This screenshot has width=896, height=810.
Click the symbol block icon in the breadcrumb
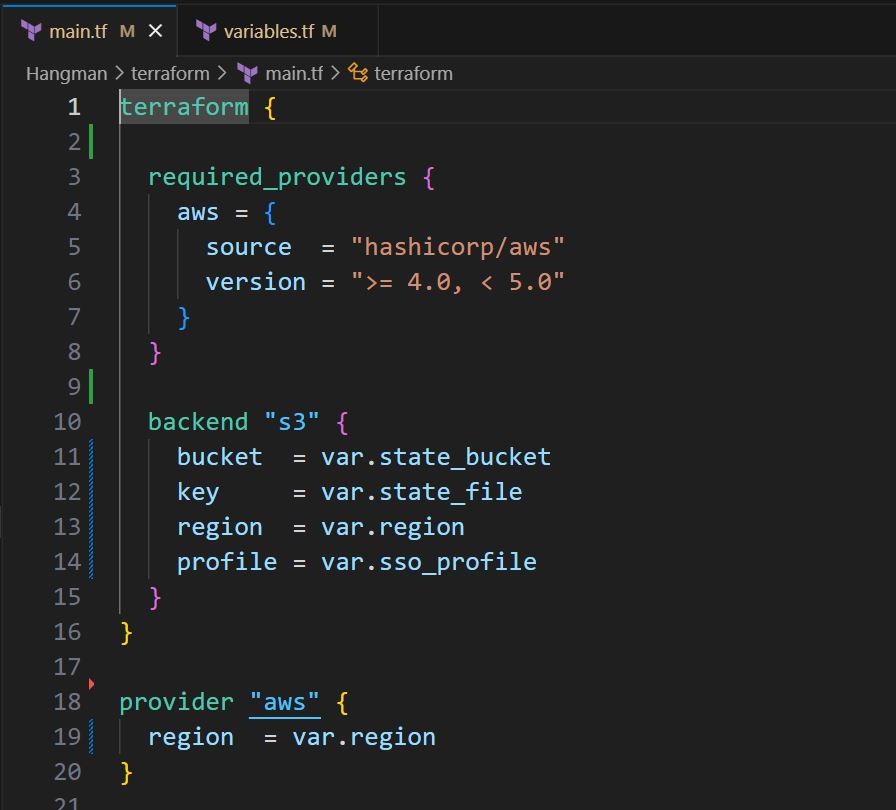coord(358,73)
